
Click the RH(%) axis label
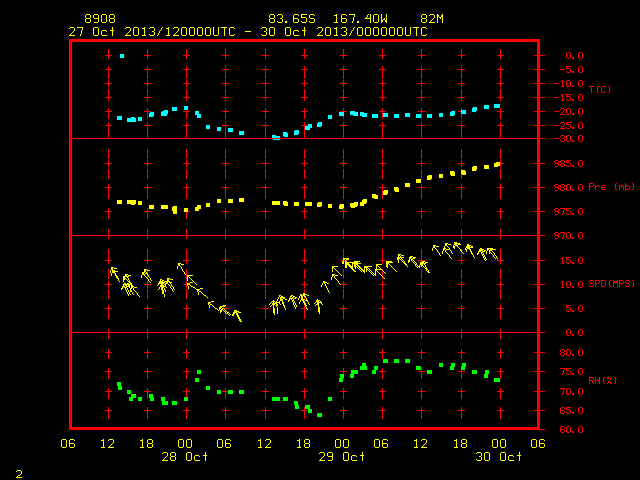point(602,381)
